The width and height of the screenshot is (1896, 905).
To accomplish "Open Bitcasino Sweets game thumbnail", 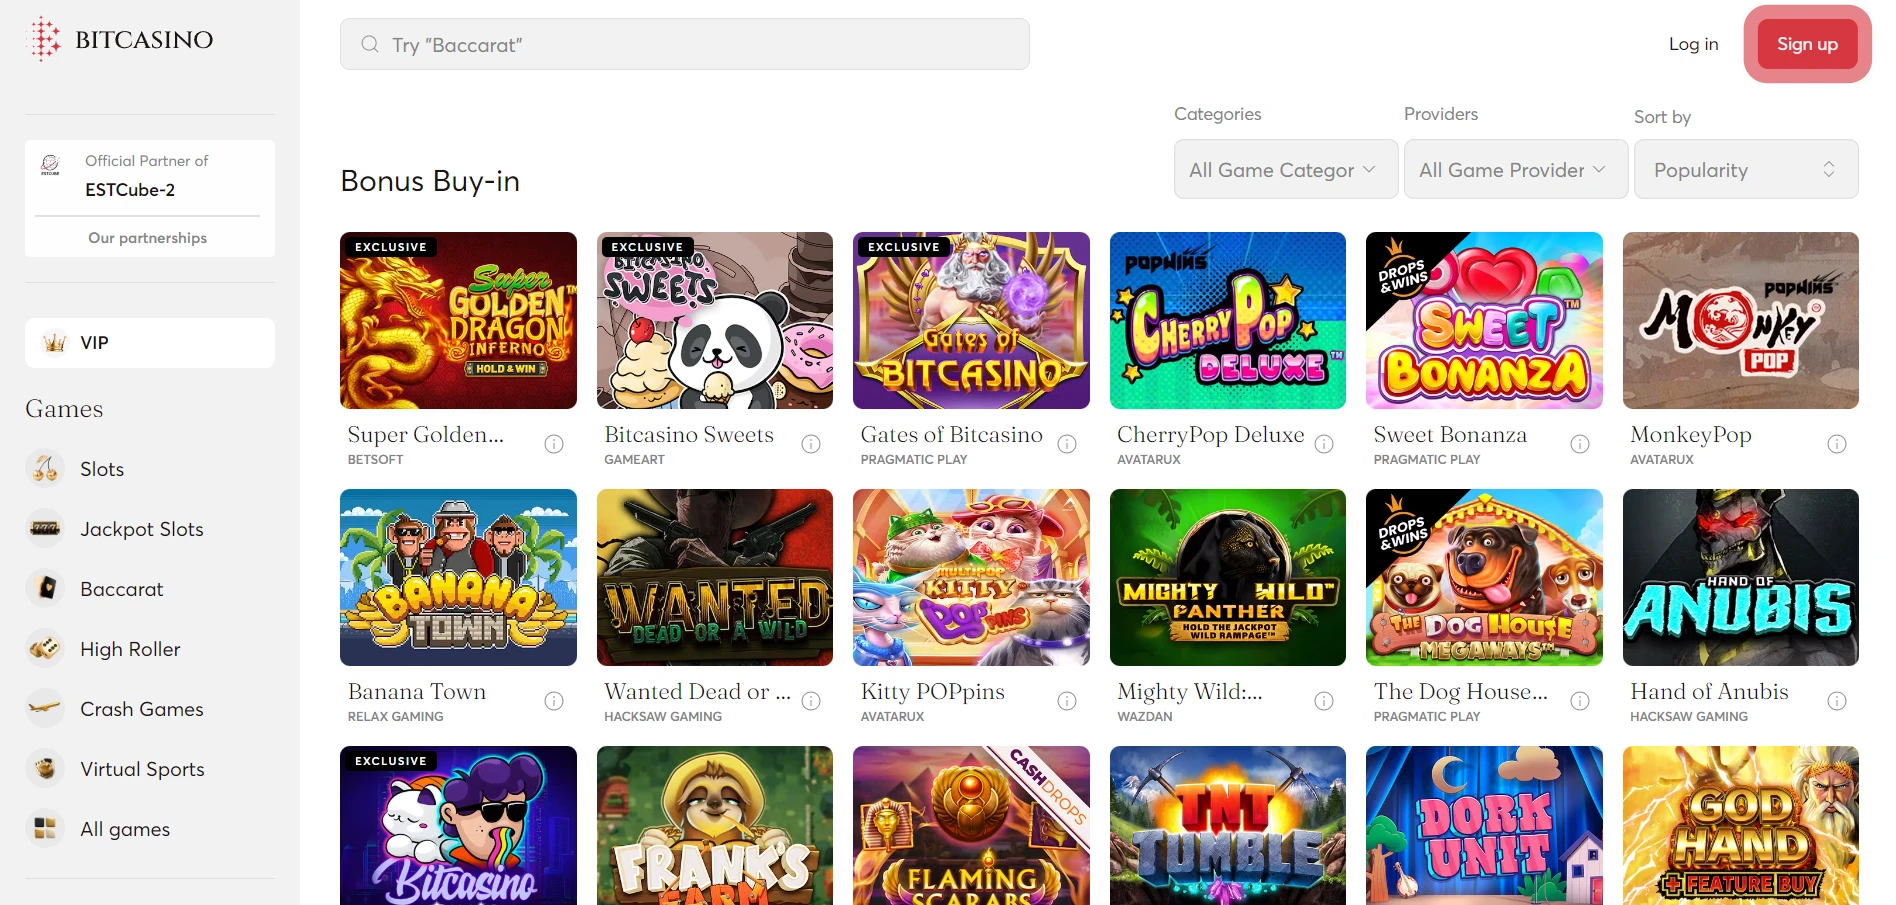I will click(715, 321).
